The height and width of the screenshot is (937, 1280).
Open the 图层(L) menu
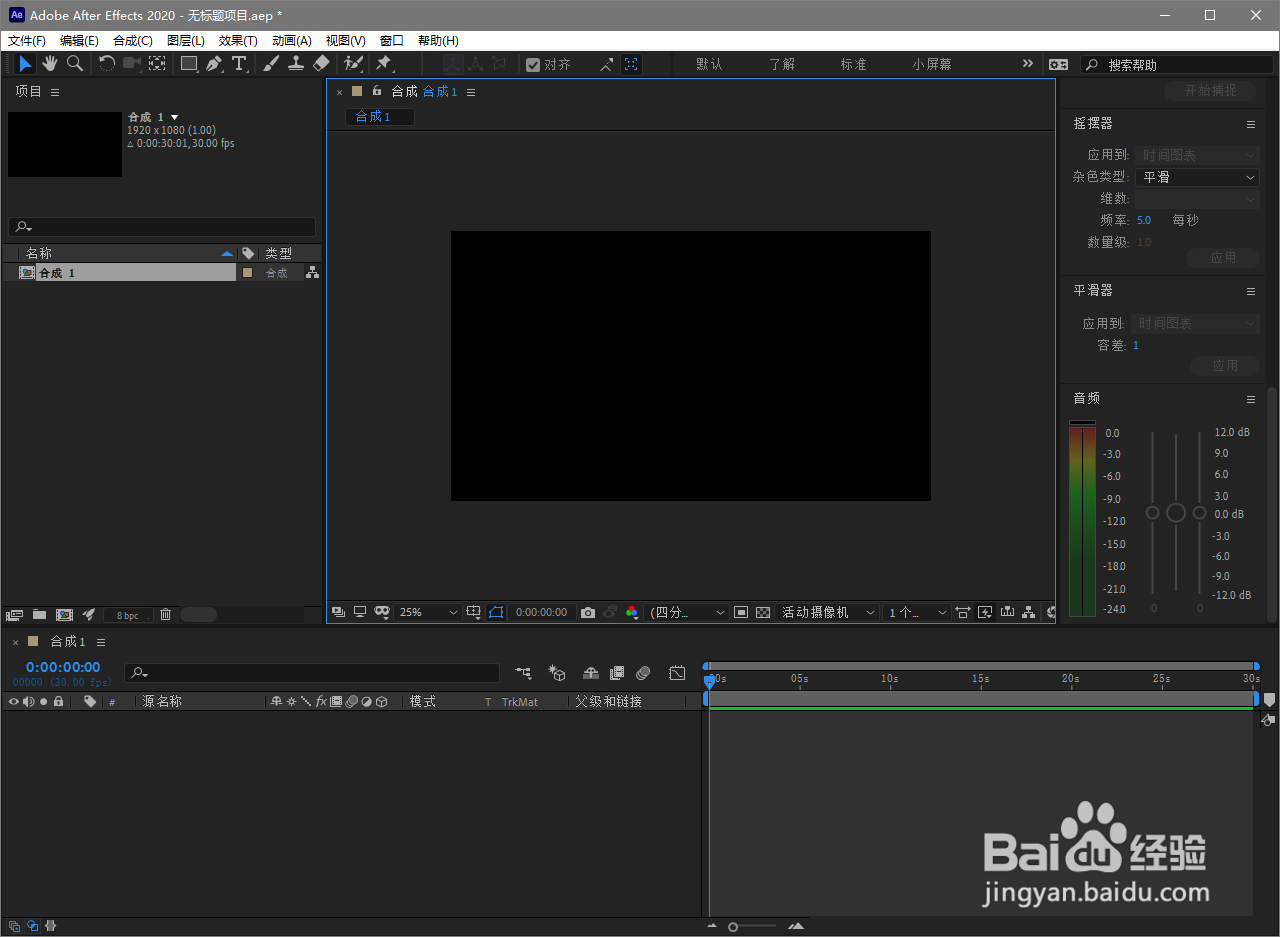(186, 41)
